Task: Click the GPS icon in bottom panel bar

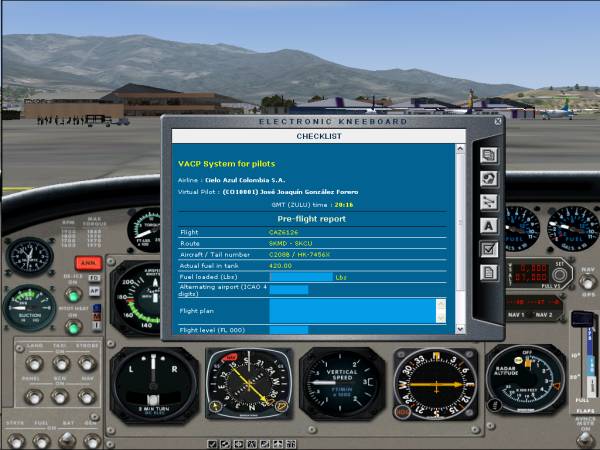Action: (265, 444)
